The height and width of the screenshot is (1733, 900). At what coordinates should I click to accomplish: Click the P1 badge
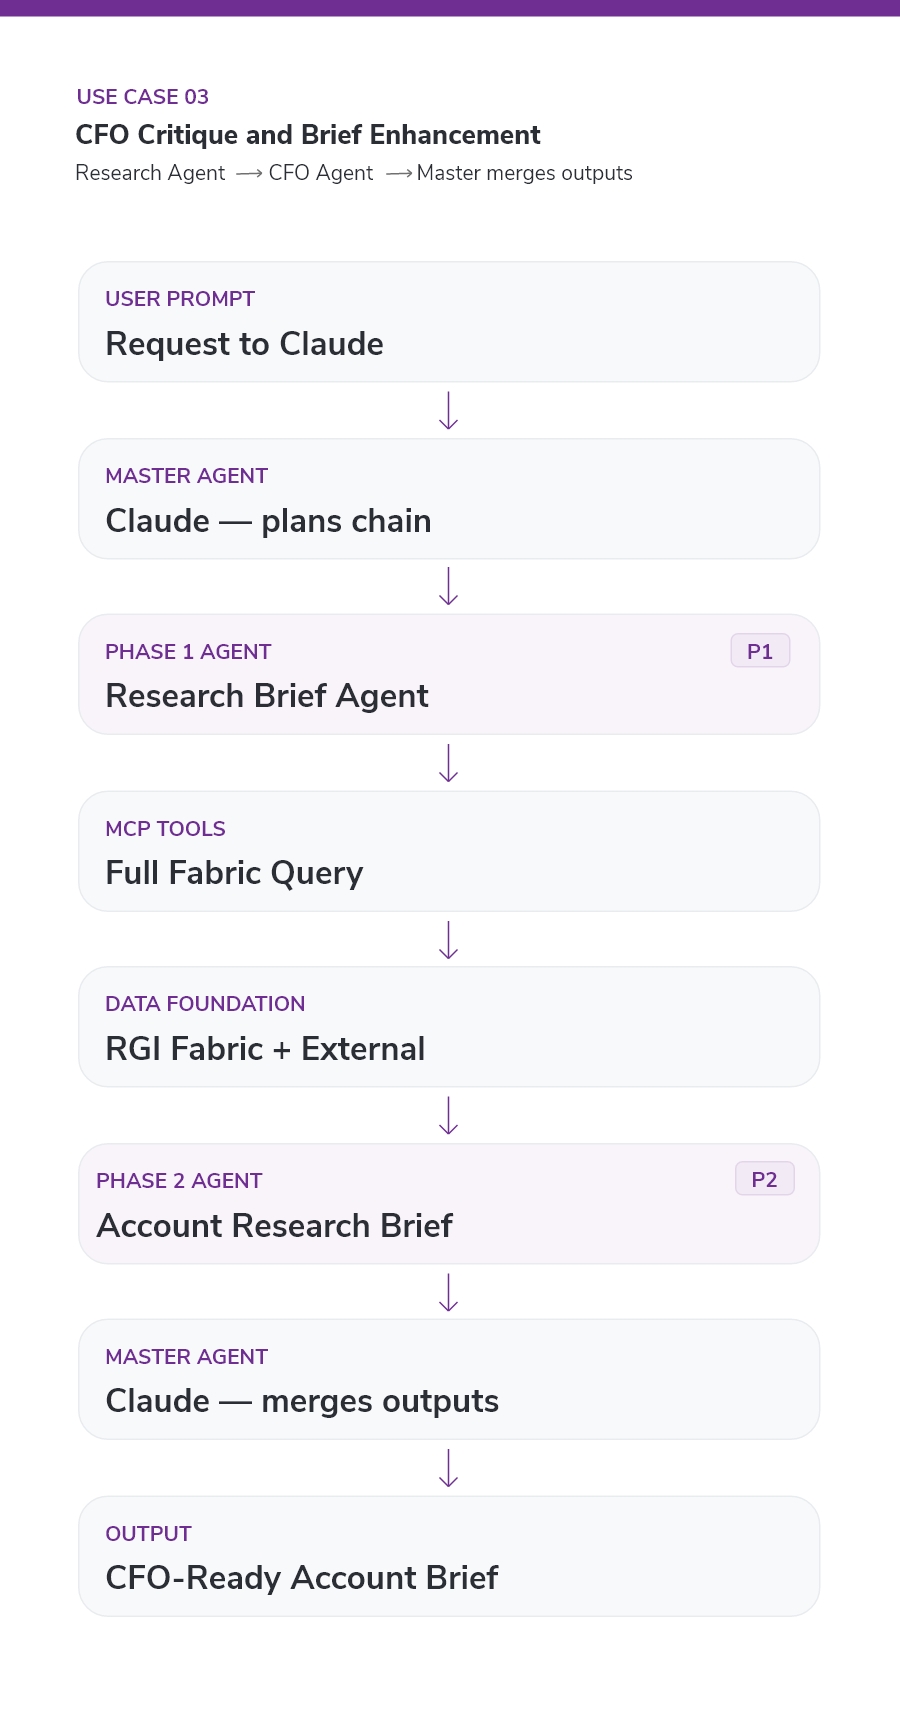(760, 651)
